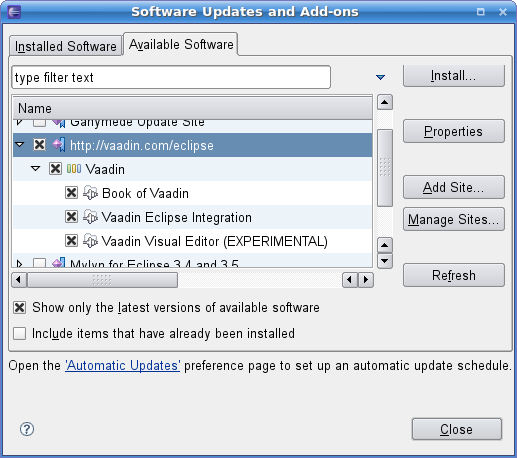Click the feature icon beside Vaadin Visual Editor
Viewport: 517px width, 458px height.
[90, 241]
